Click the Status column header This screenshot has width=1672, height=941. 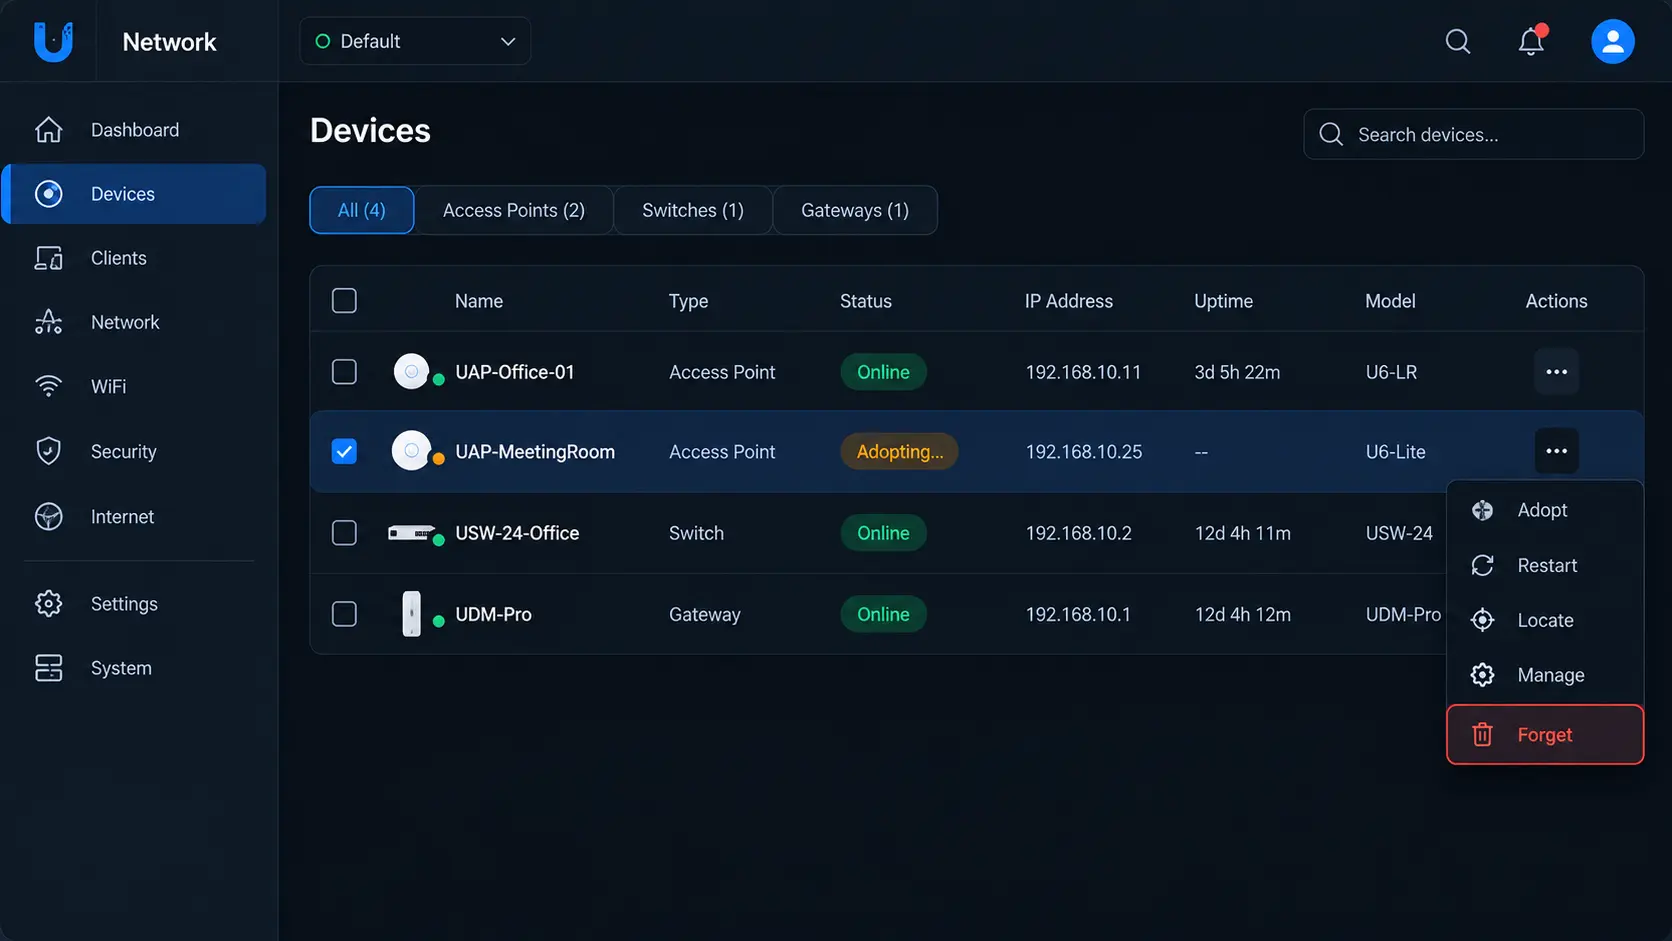866,301
